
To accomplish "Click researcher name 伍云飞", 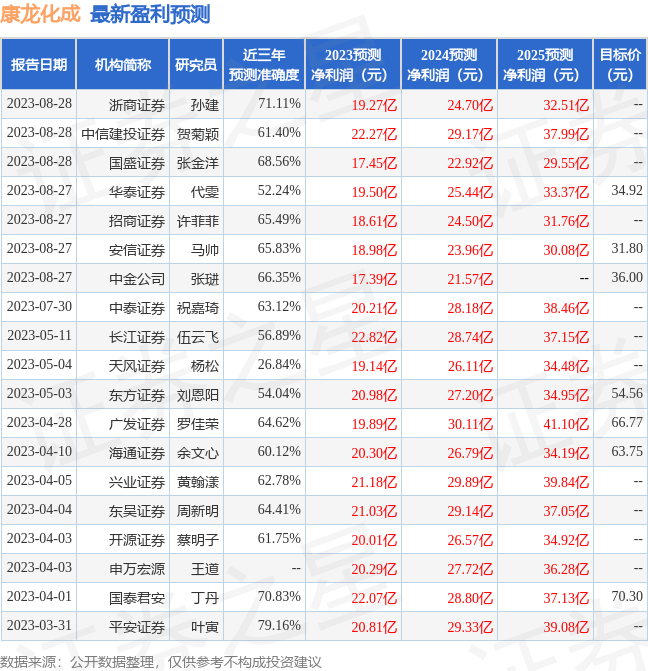I will click(x=198, y=337).
